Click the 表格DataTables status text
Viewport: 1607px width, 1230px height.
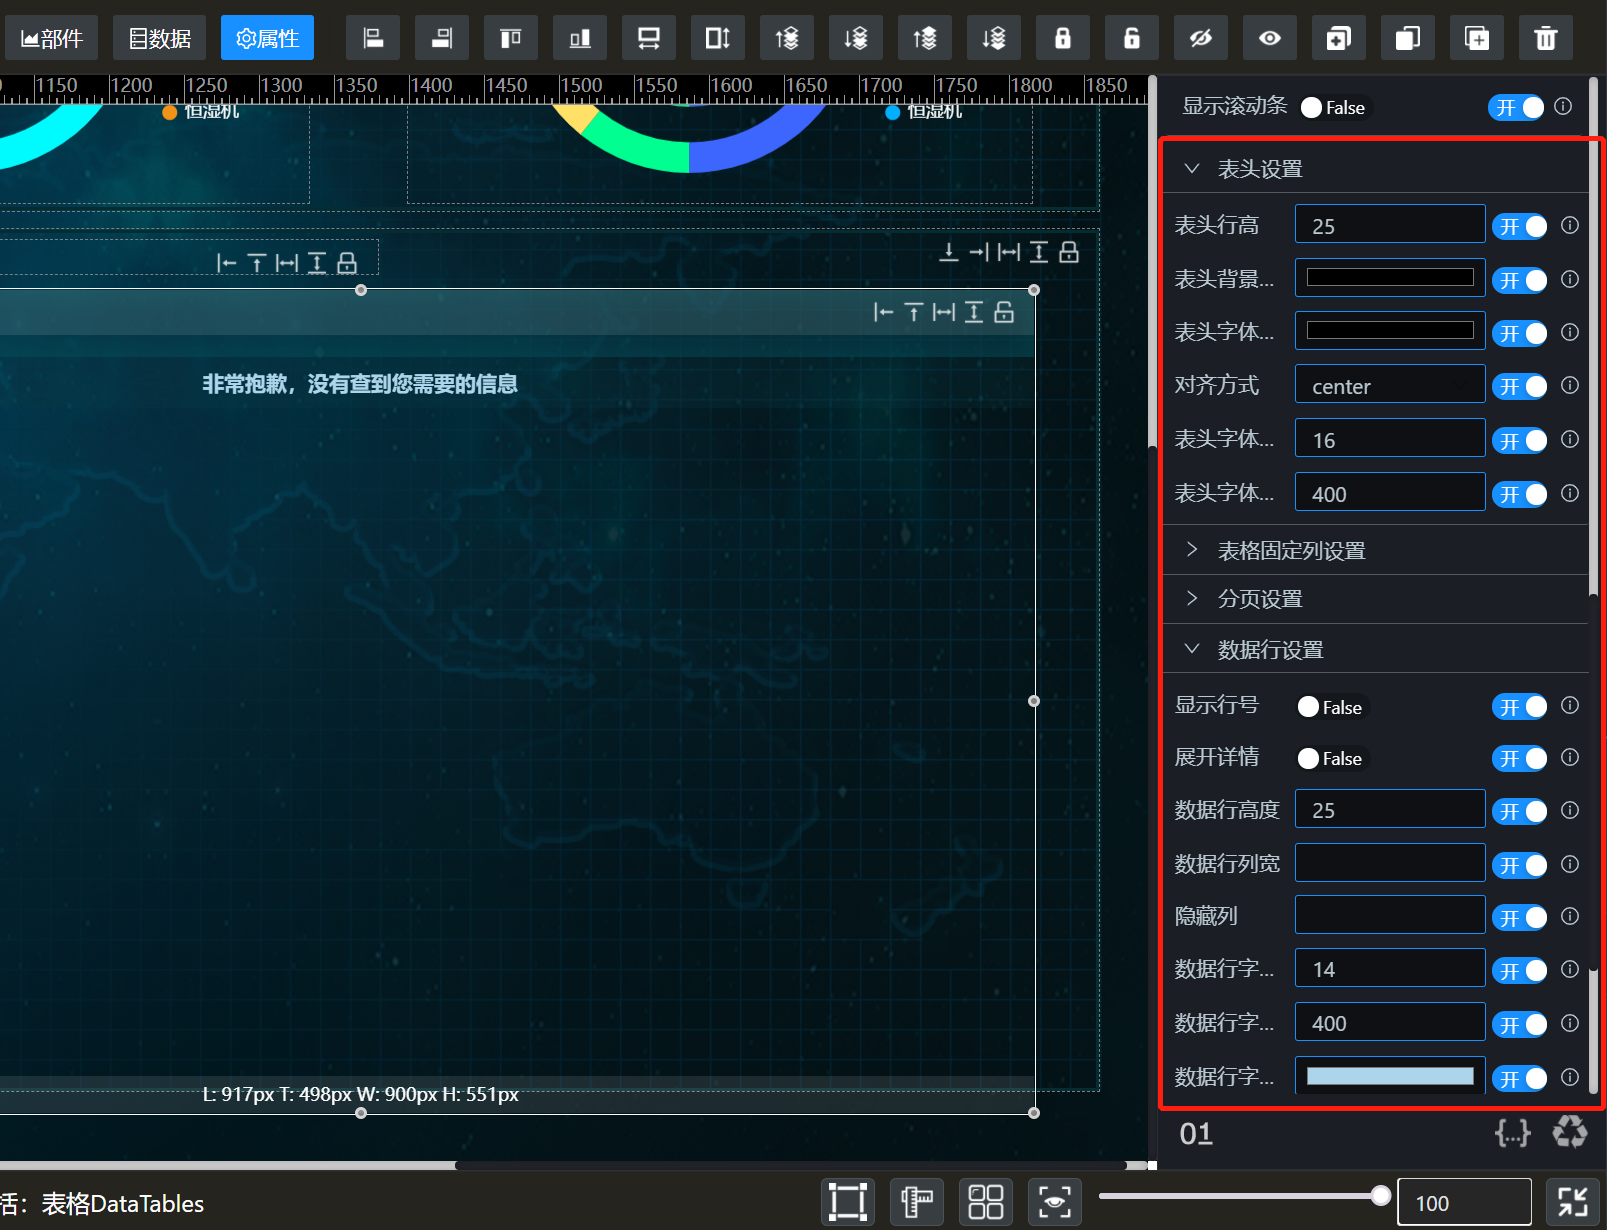click(x=122, y=1203)
